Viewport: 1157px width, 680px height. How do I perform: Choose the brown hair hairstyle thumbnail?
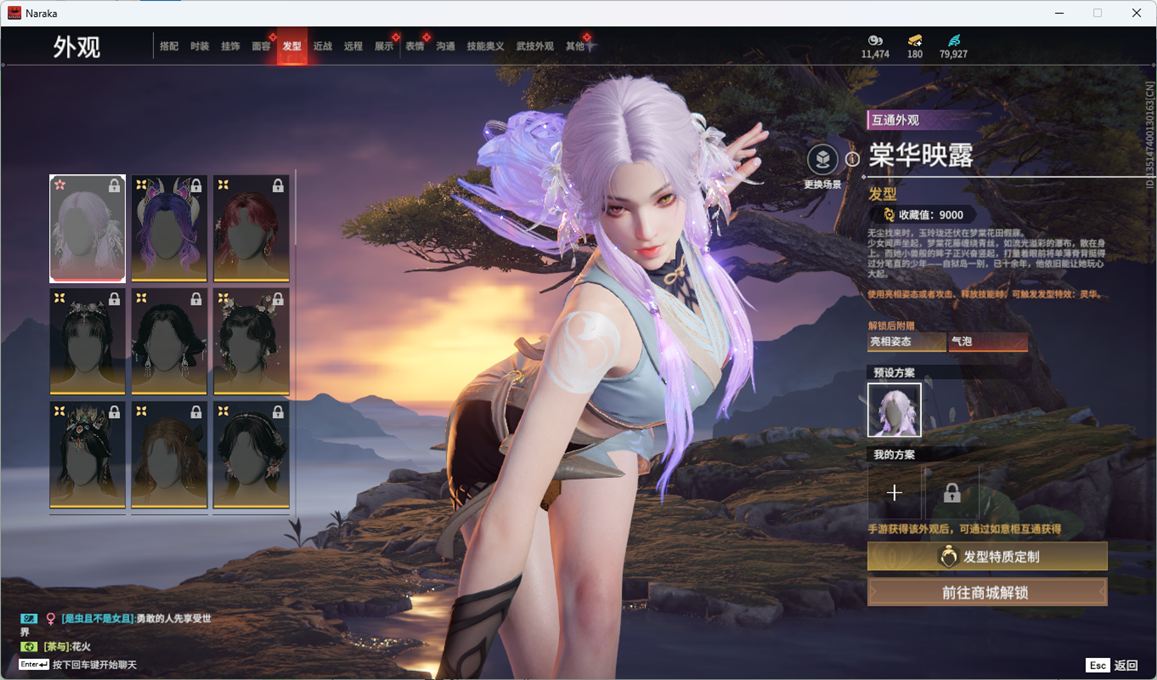click(x=169, y=454)
